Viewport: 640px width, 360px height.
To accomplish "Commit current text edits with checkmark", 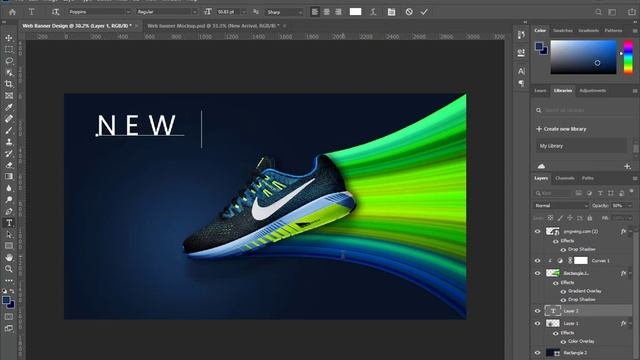I will [x=424, y=12].
